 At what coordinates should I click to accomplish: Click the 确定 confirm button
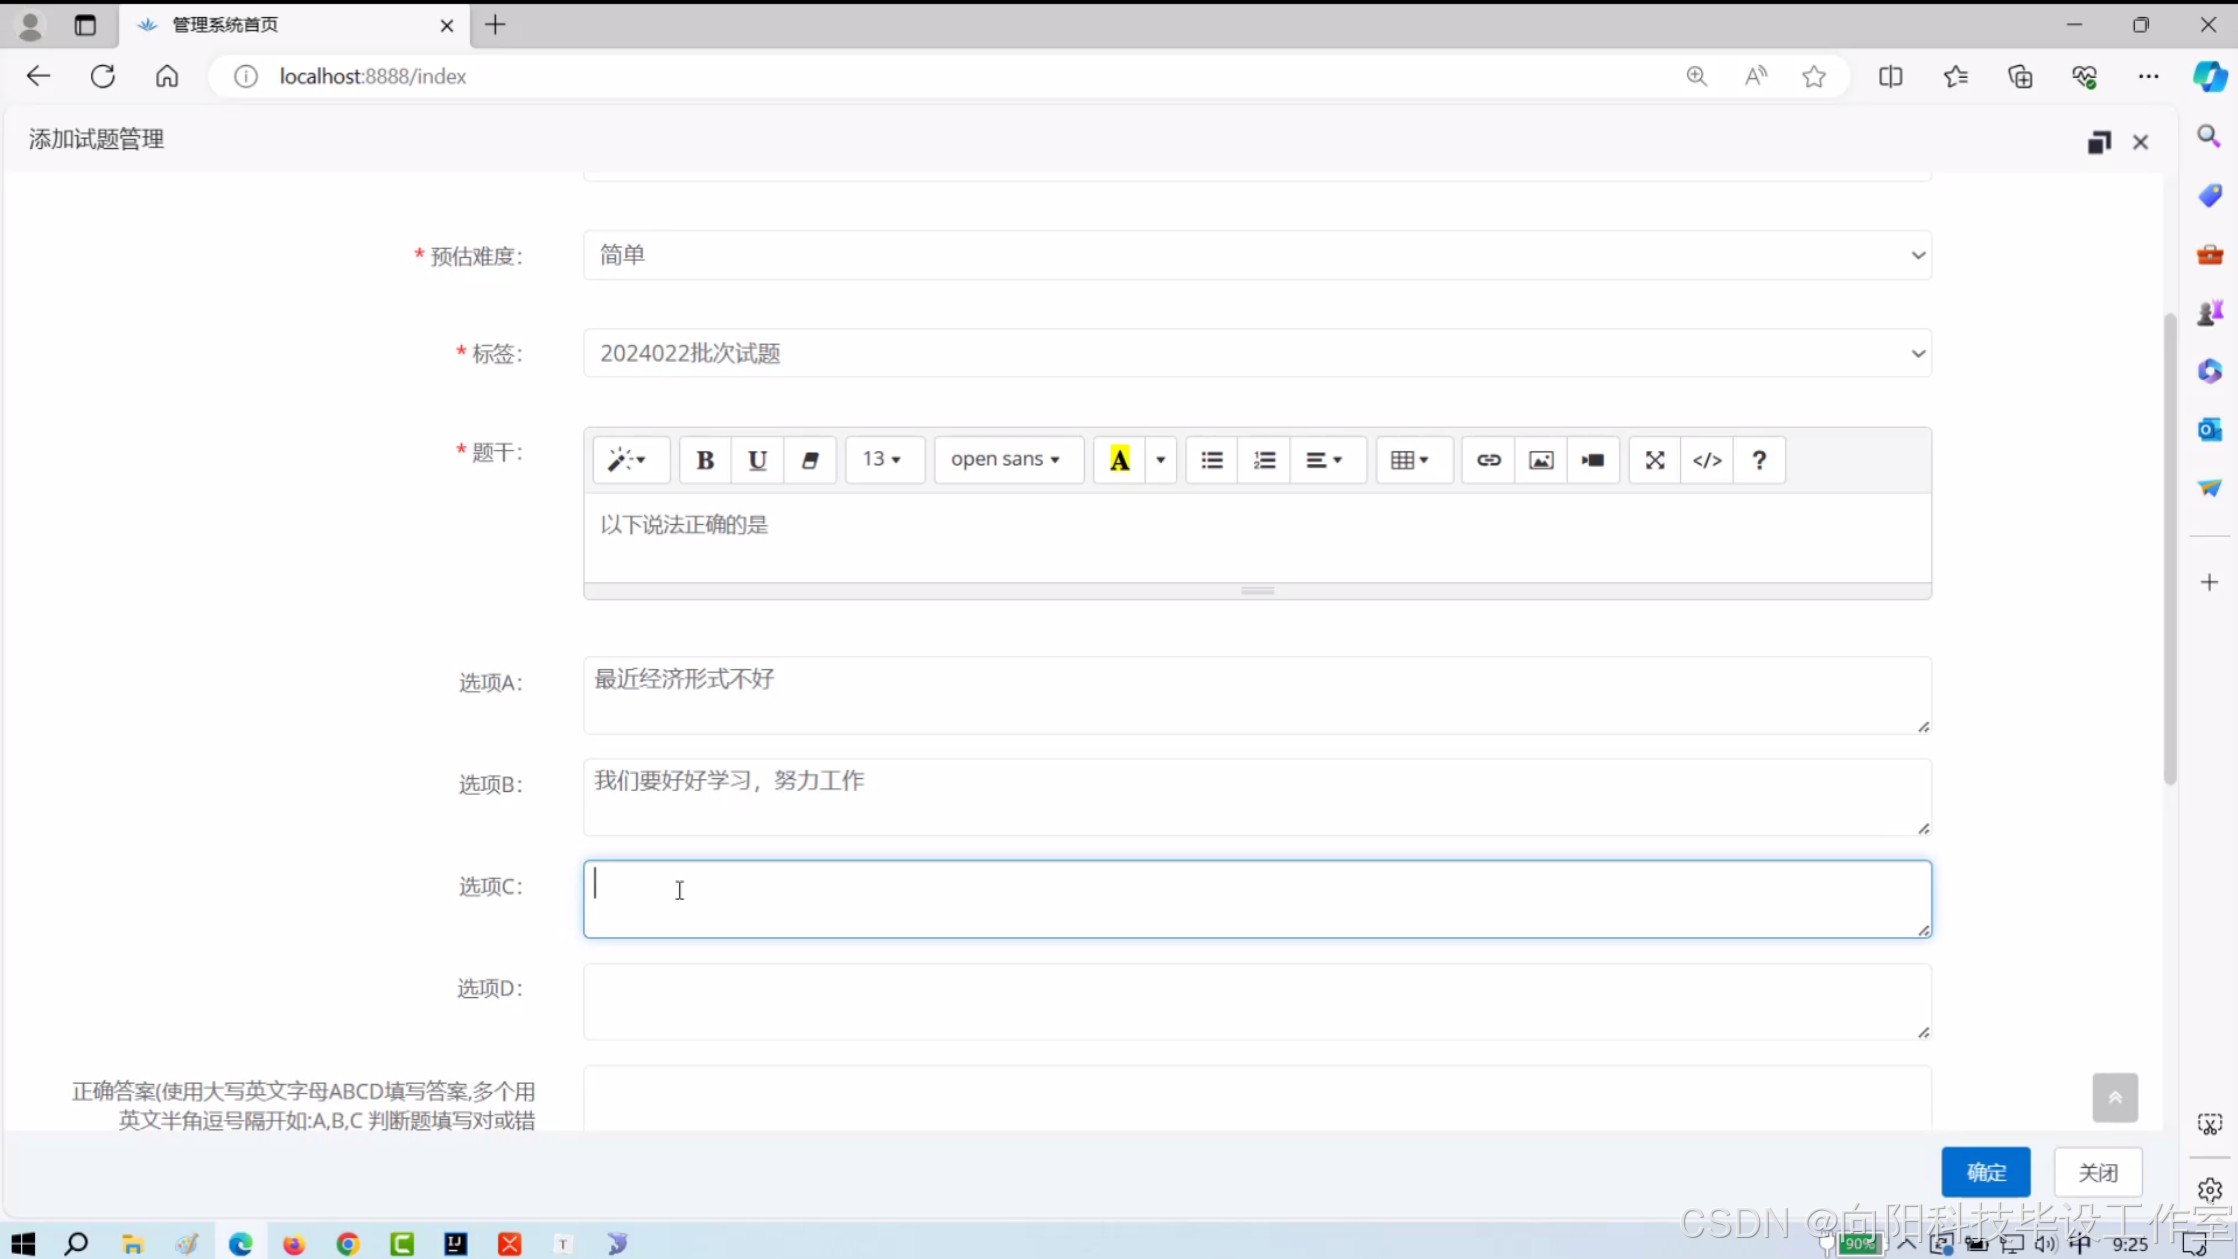click(1985, 1172)
